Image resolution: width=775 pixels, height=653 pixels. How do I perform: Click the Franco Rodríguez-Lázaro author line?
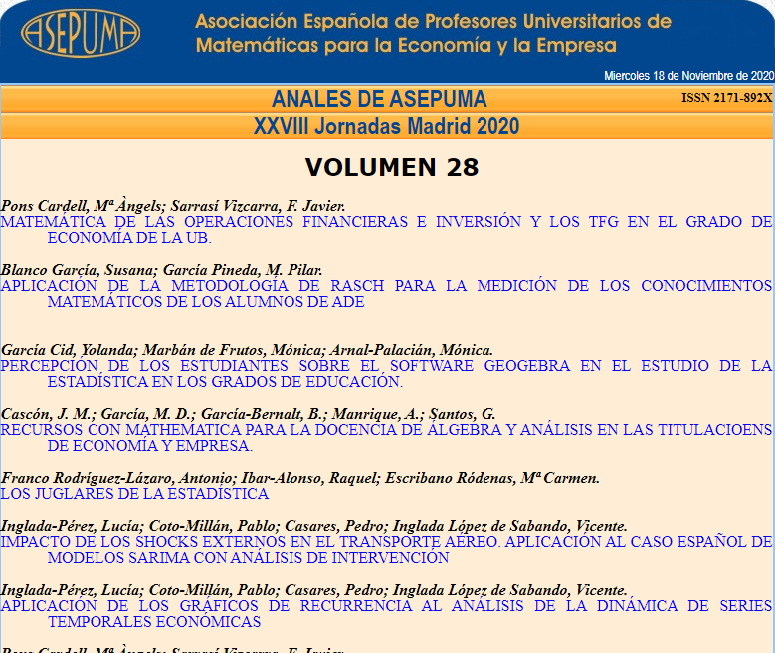300,478
